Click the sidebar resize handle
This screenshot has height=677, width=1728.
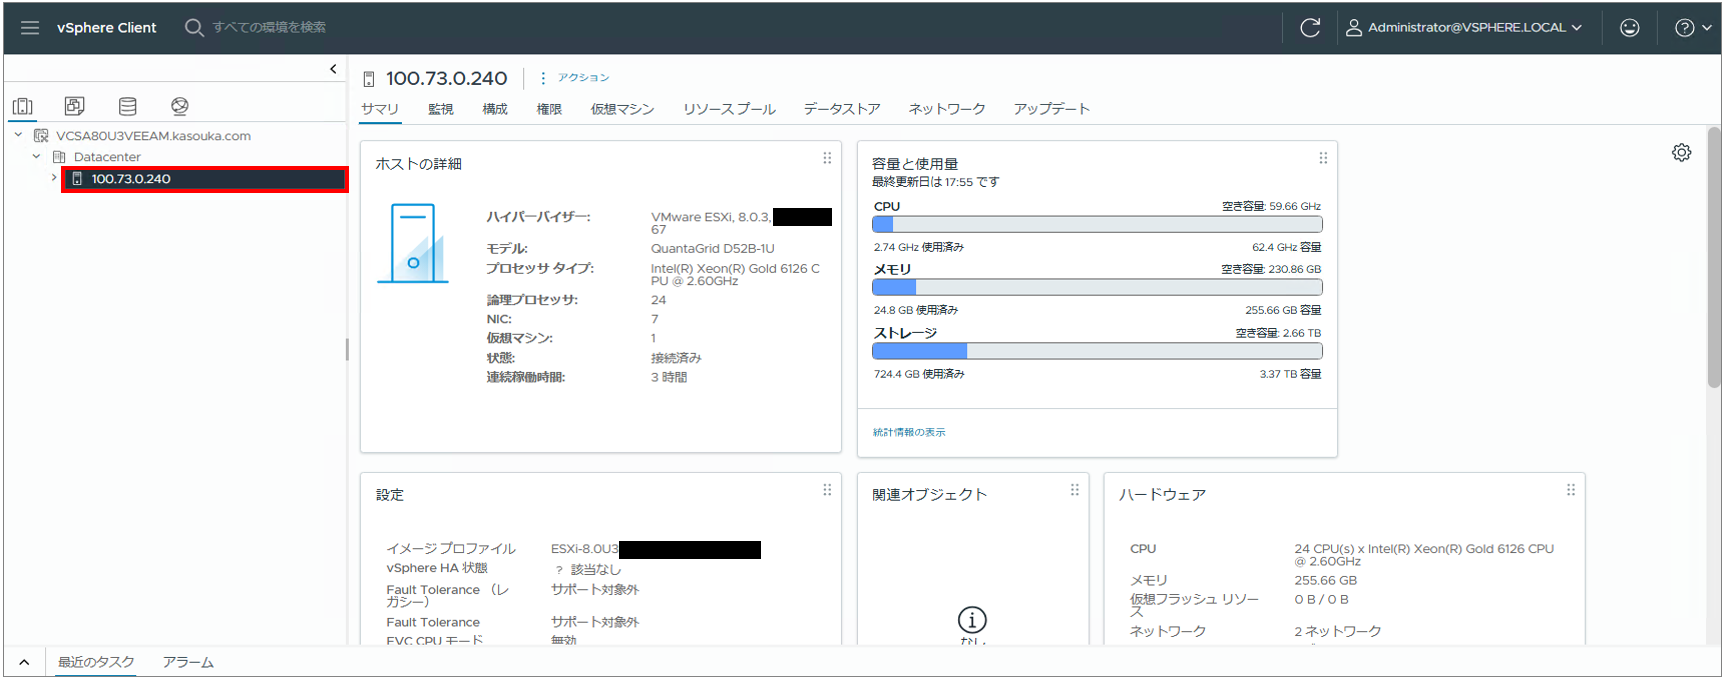click(347, 349)
